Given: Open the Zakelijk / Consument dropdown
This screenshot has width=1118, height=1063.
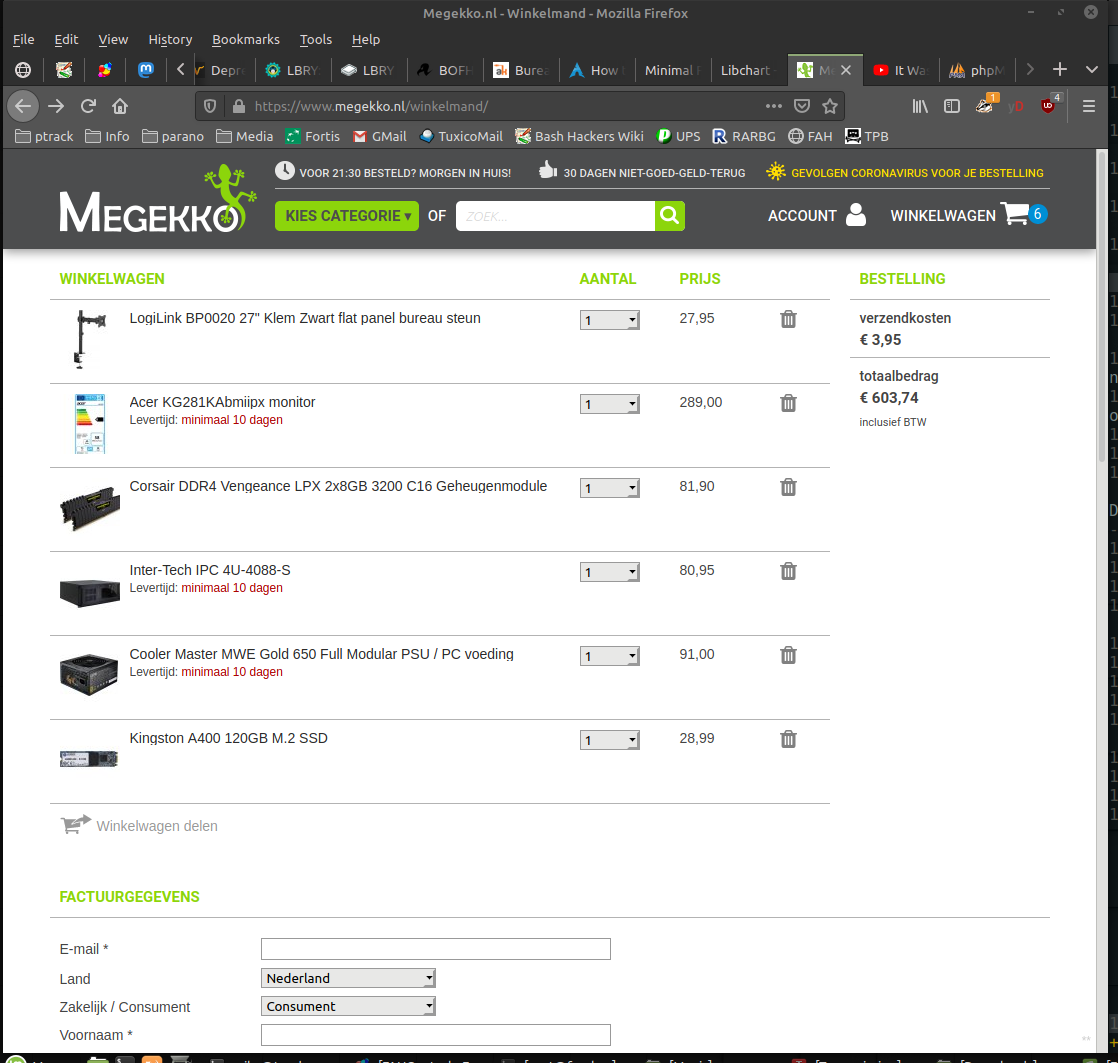Looking at the screenshot, I should coord(348,1006).
